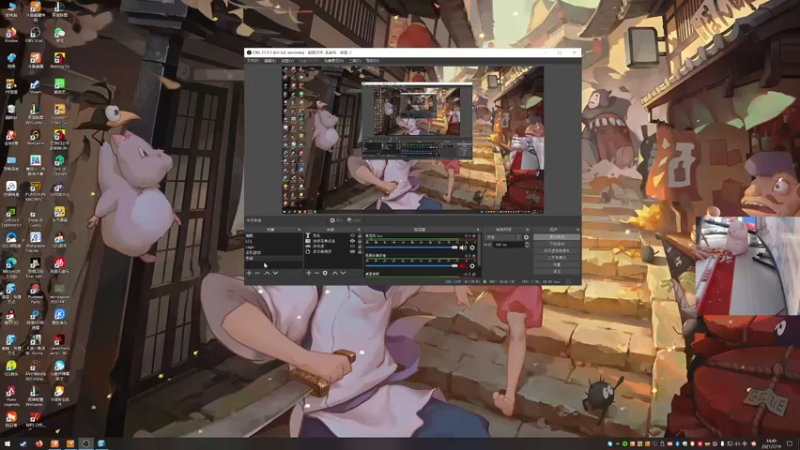Toggle visibility of the text source
The height and width of the screenshot is (450, 800).
(x=352, y=235)
